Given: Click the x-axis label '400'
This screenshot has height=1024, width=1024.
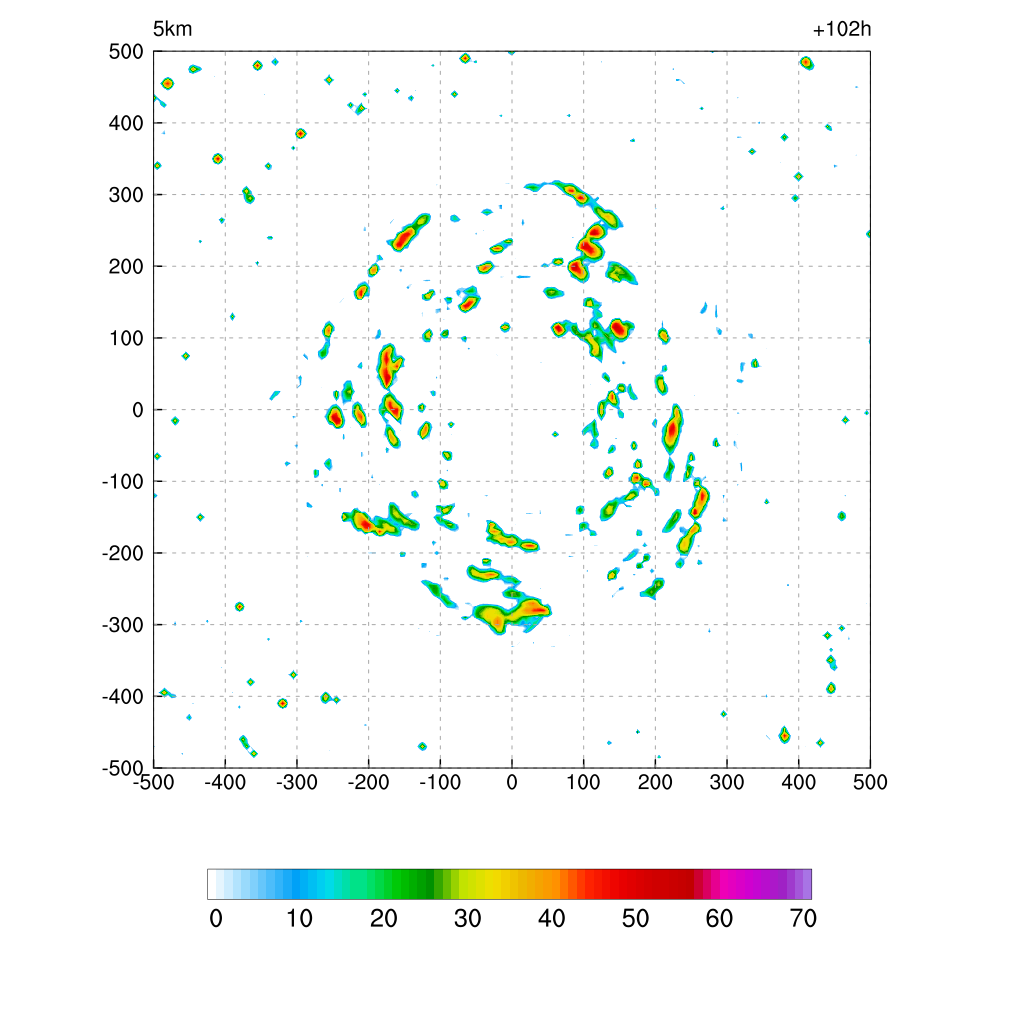Looking at the screenshot, I should pyautogui.click(x=799, y=782).
